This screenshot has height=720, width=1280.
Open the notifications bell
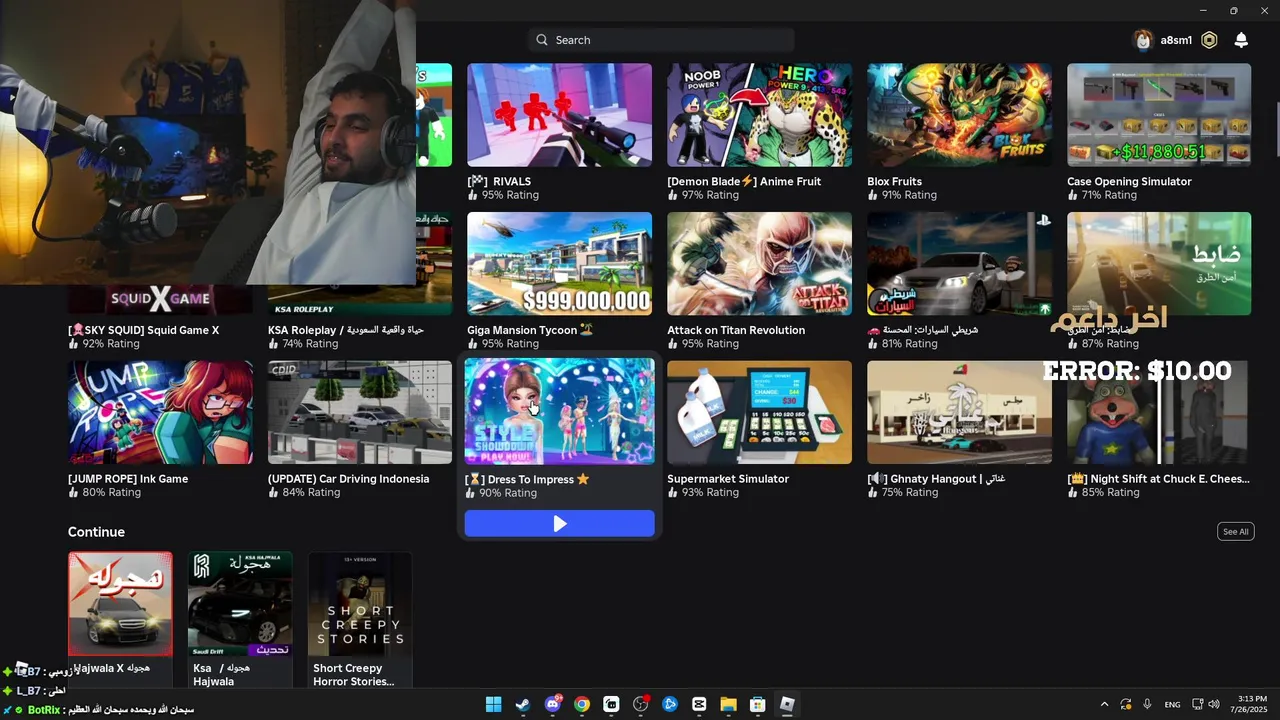(x=1241, y=40)
